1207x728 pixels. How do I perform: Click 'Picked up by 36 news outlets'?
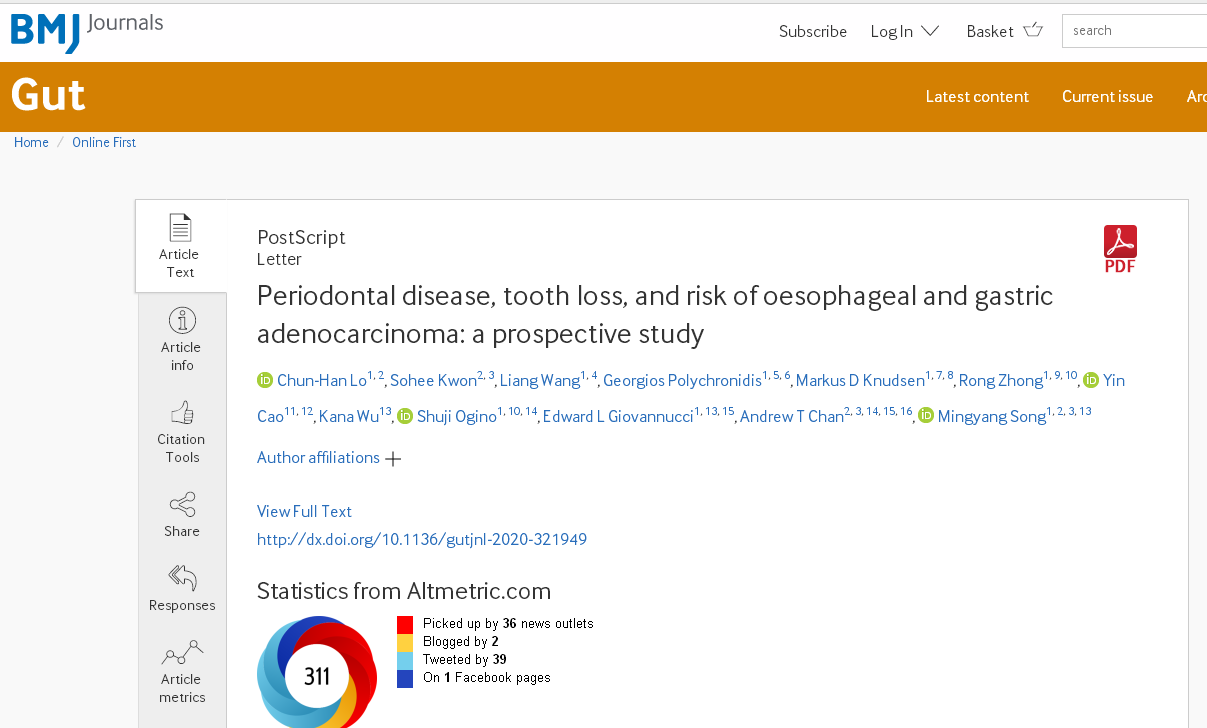(x=508, y=624)
